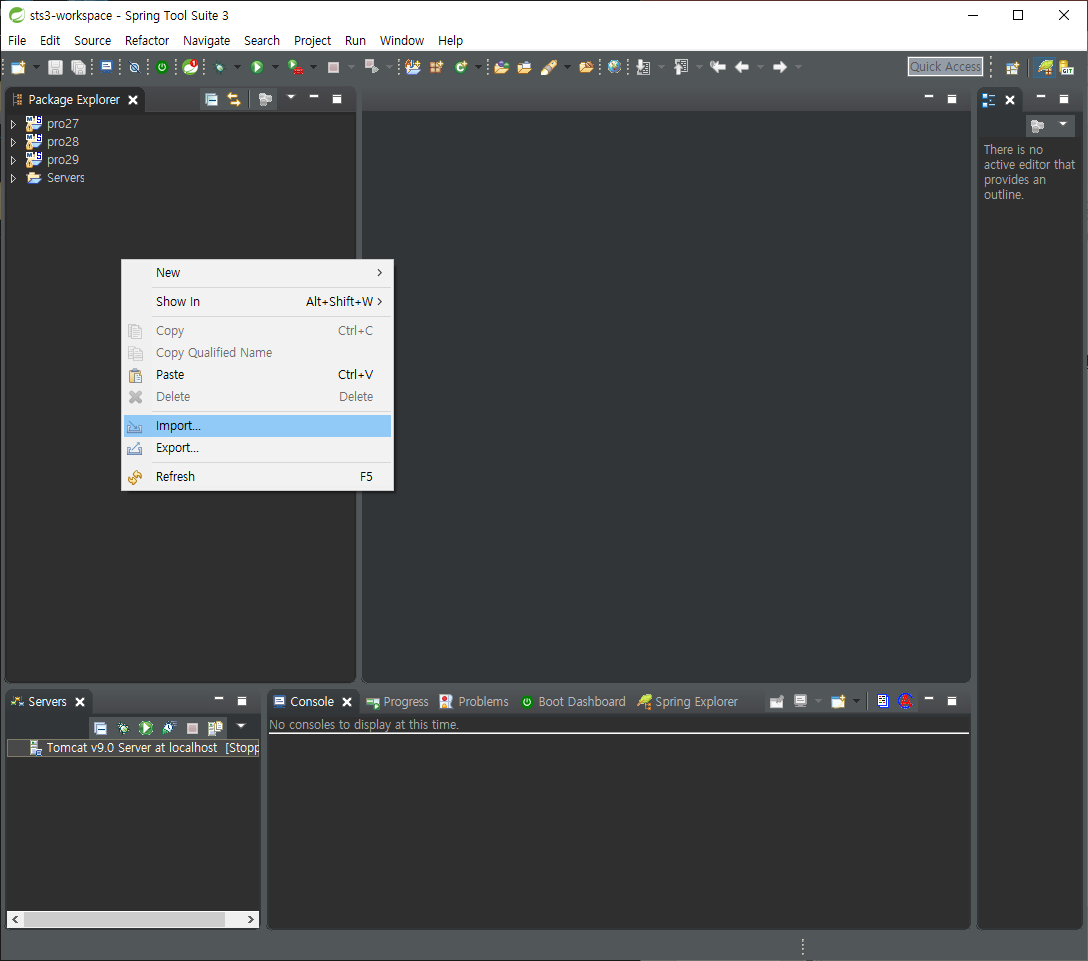Screen dimensions: 1088x961
Task: Switch to the Git perspective icon
Action: click(x=1066, y=67)
